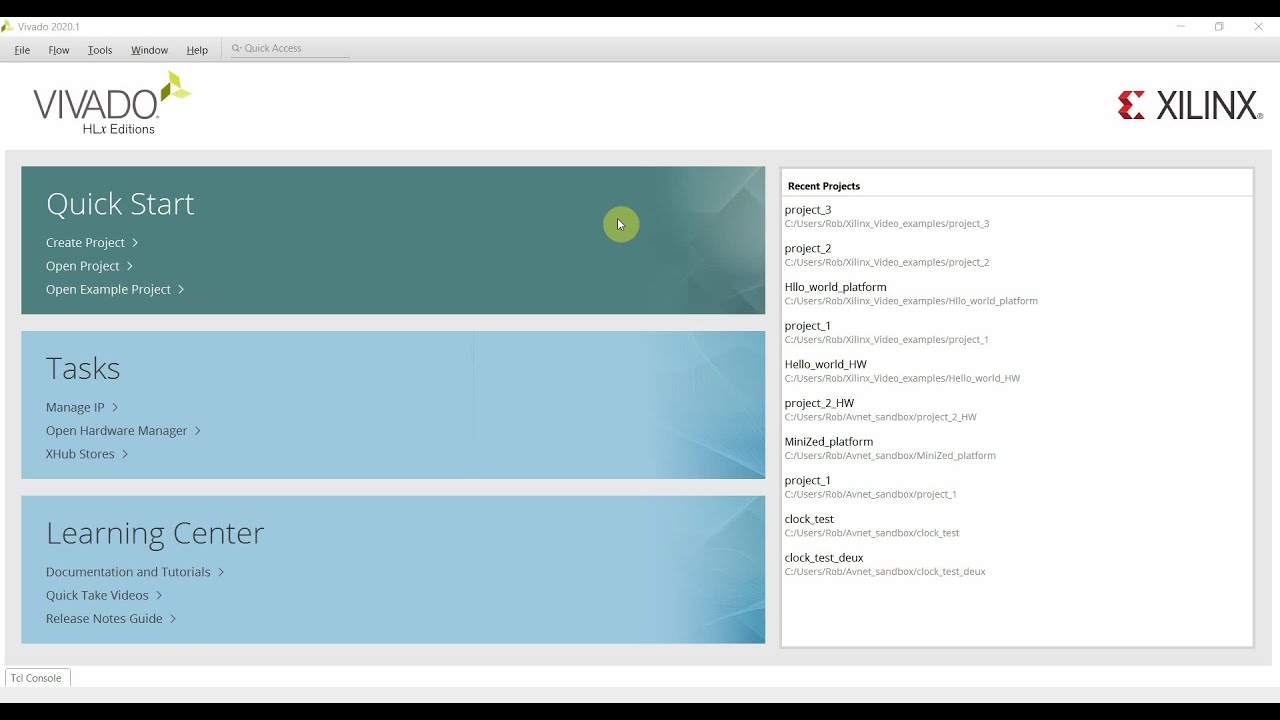
Task: Minimize the Vivado window
Action: coord(1180,26)
